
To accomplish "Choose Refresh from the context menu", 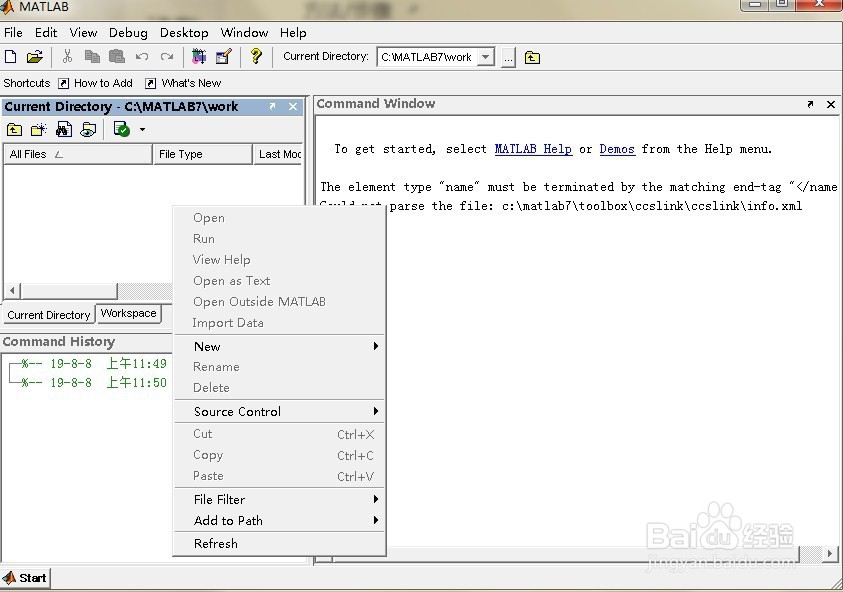I will [x=280, y=544].
